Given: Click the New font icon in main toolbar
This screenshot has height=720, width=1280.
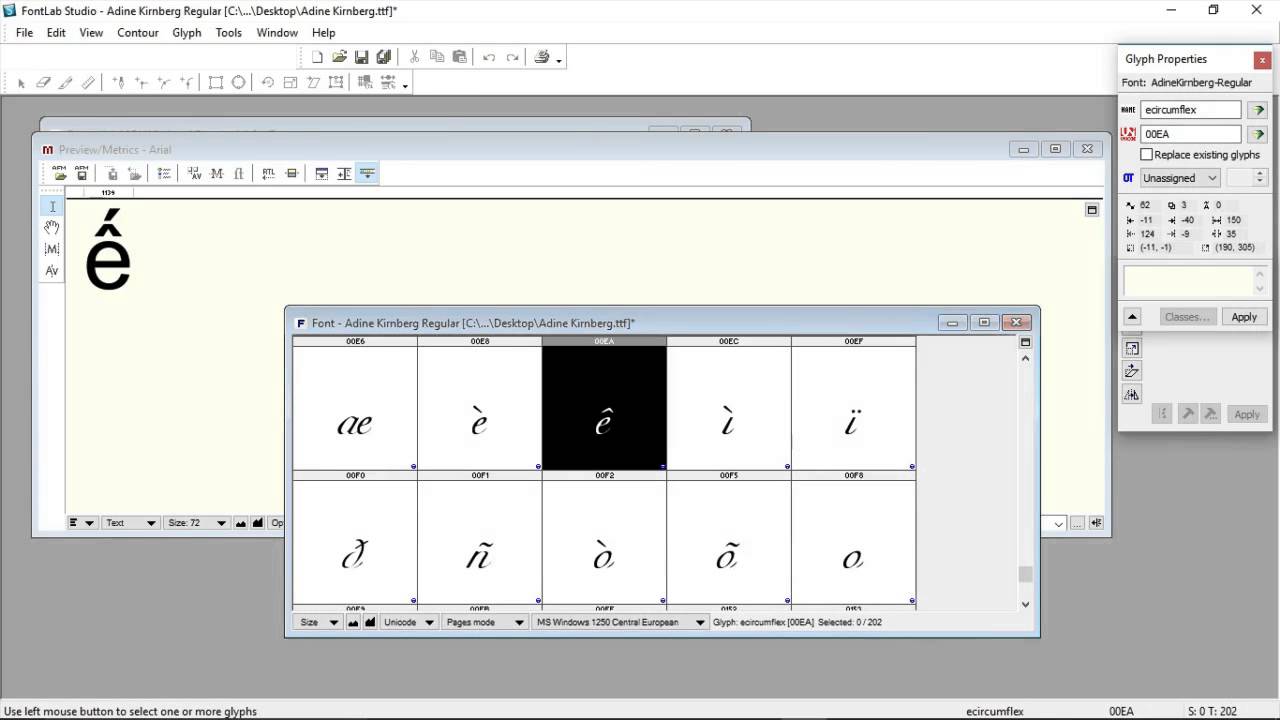Looking at the screenshot, I should coord(318,57).
